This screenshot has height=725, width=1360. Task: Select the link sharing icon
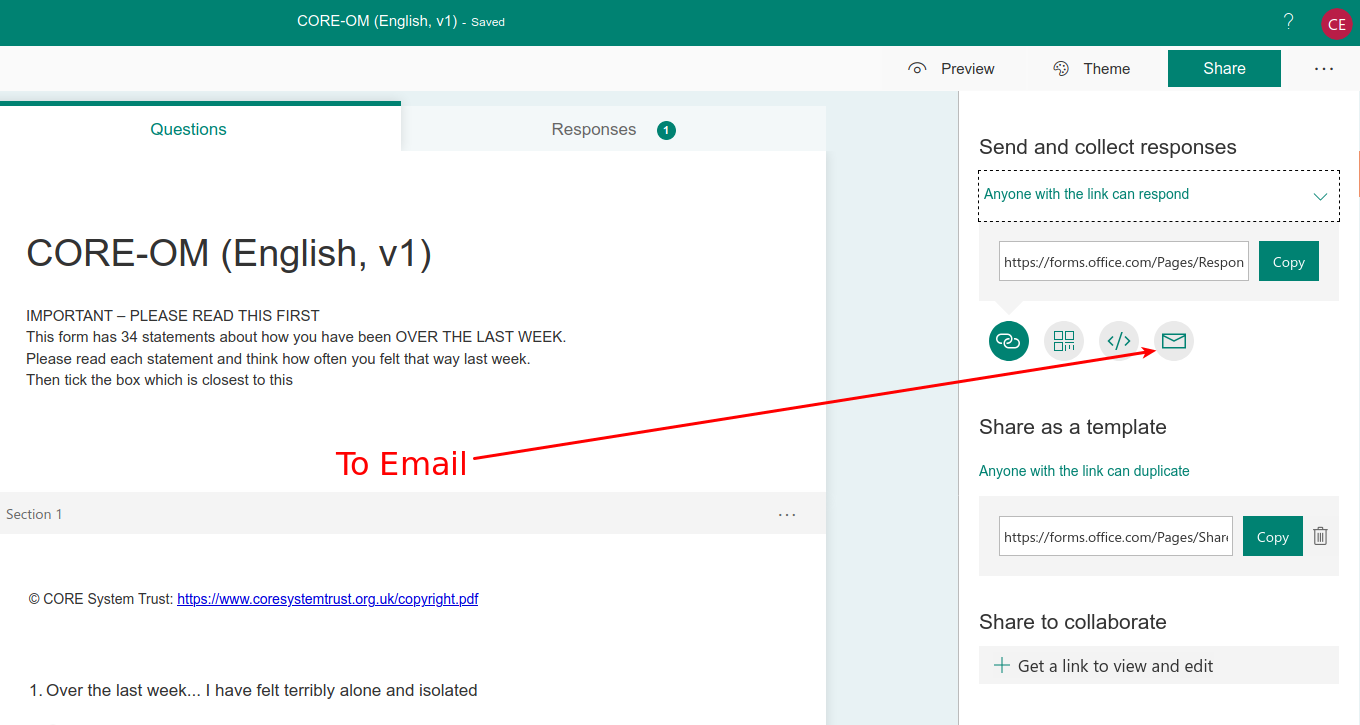1008,341
